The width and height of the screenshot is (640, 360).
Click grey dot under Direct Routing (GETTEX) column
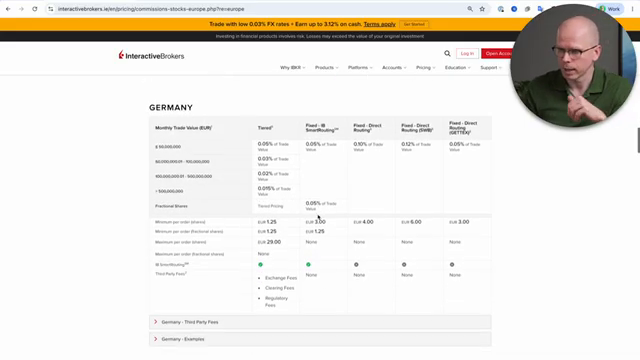coord(452,264)
